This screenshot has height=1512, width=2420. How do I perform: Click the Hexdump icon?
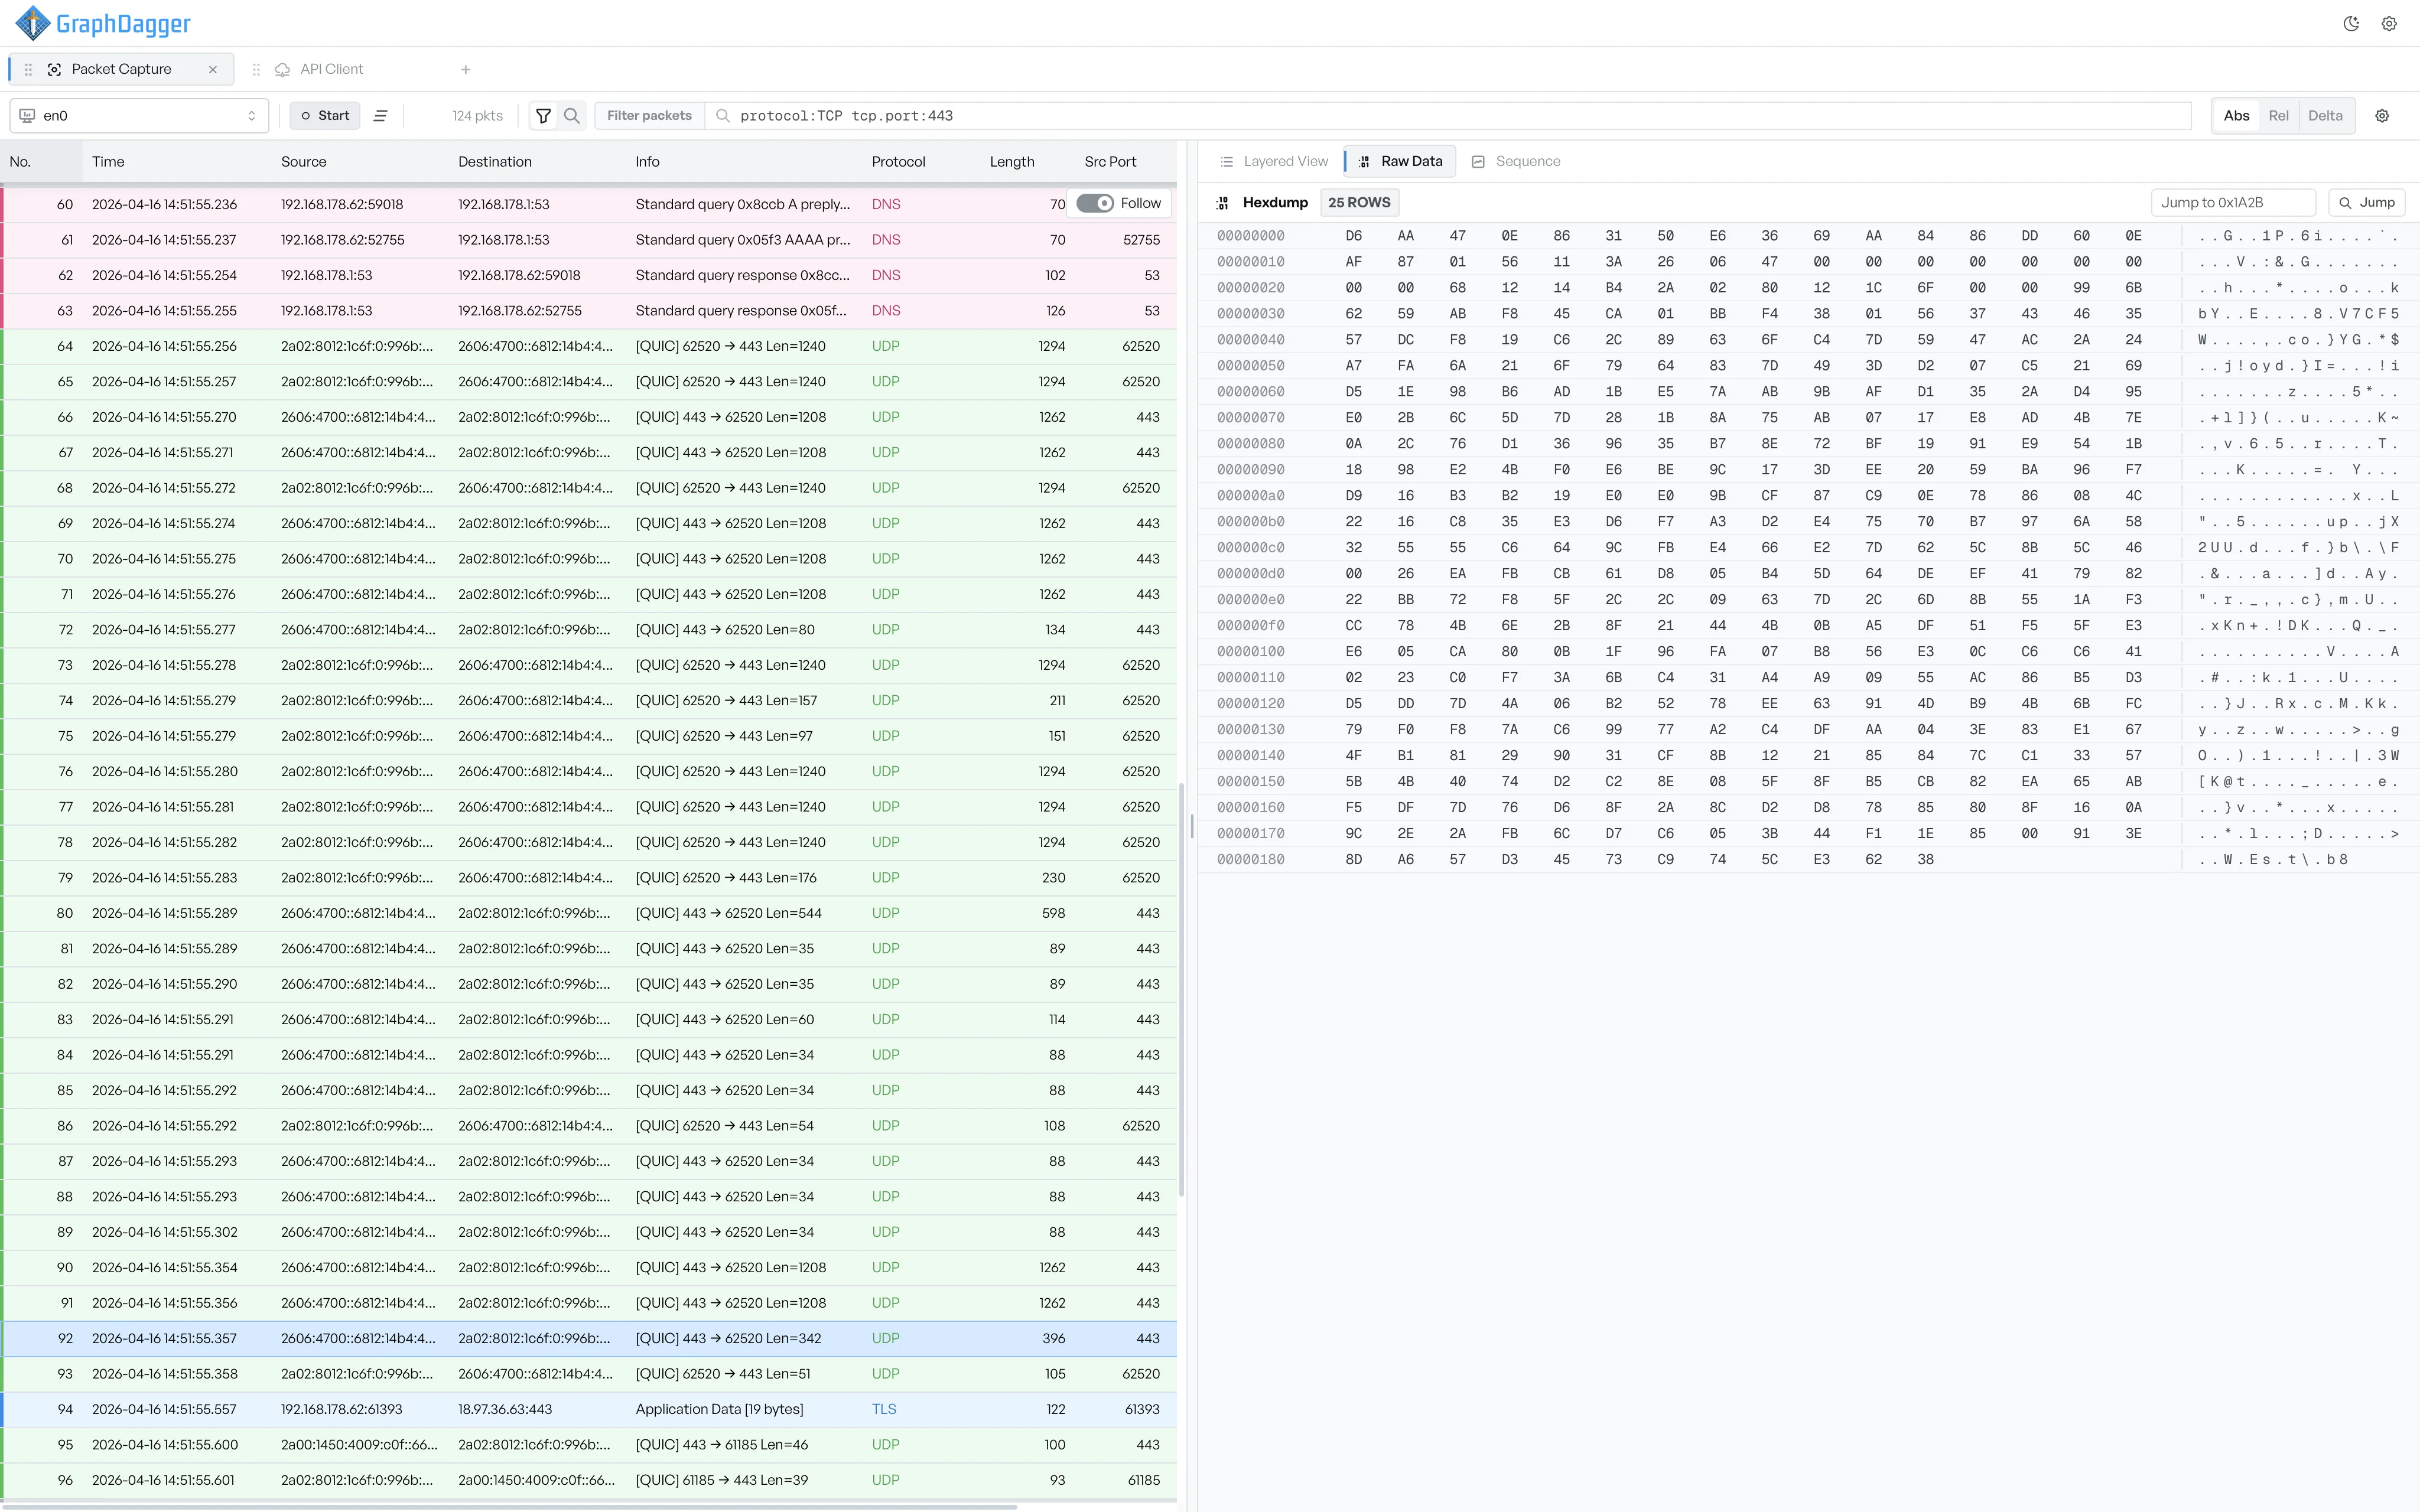1223,203
